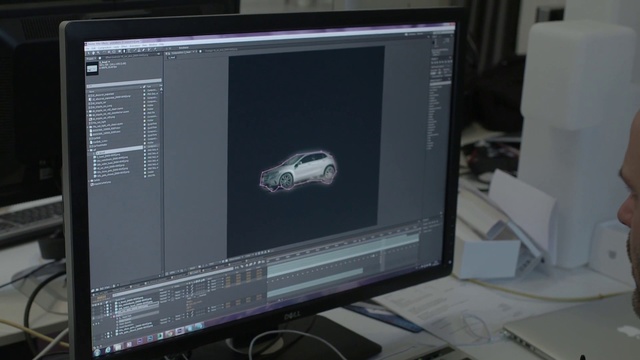Image resolution: width=640 pixels, height=360 pixels.
Task: Launch Internet Explorer from the taskbar
Action: click(108, 350)
